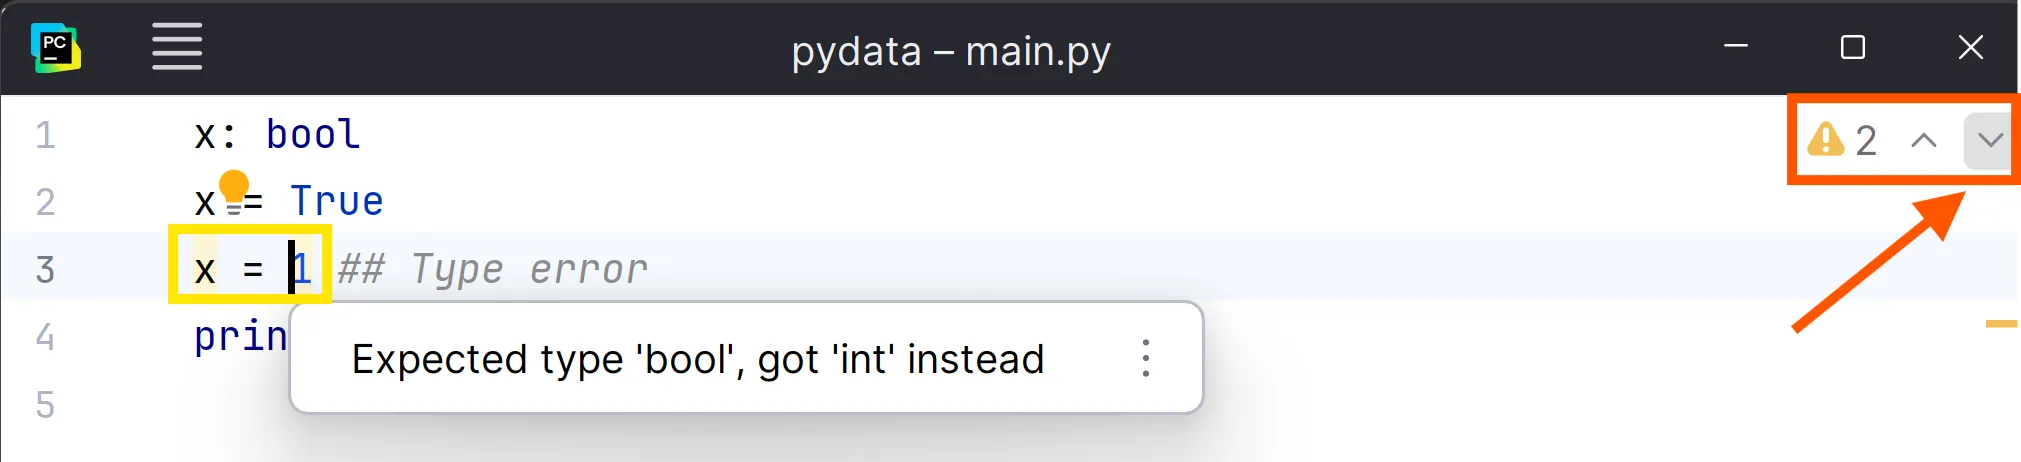Click the yellow warning triangle icon
The height and width of the screenshot is (462, 2021).
tap(1826, 140)
